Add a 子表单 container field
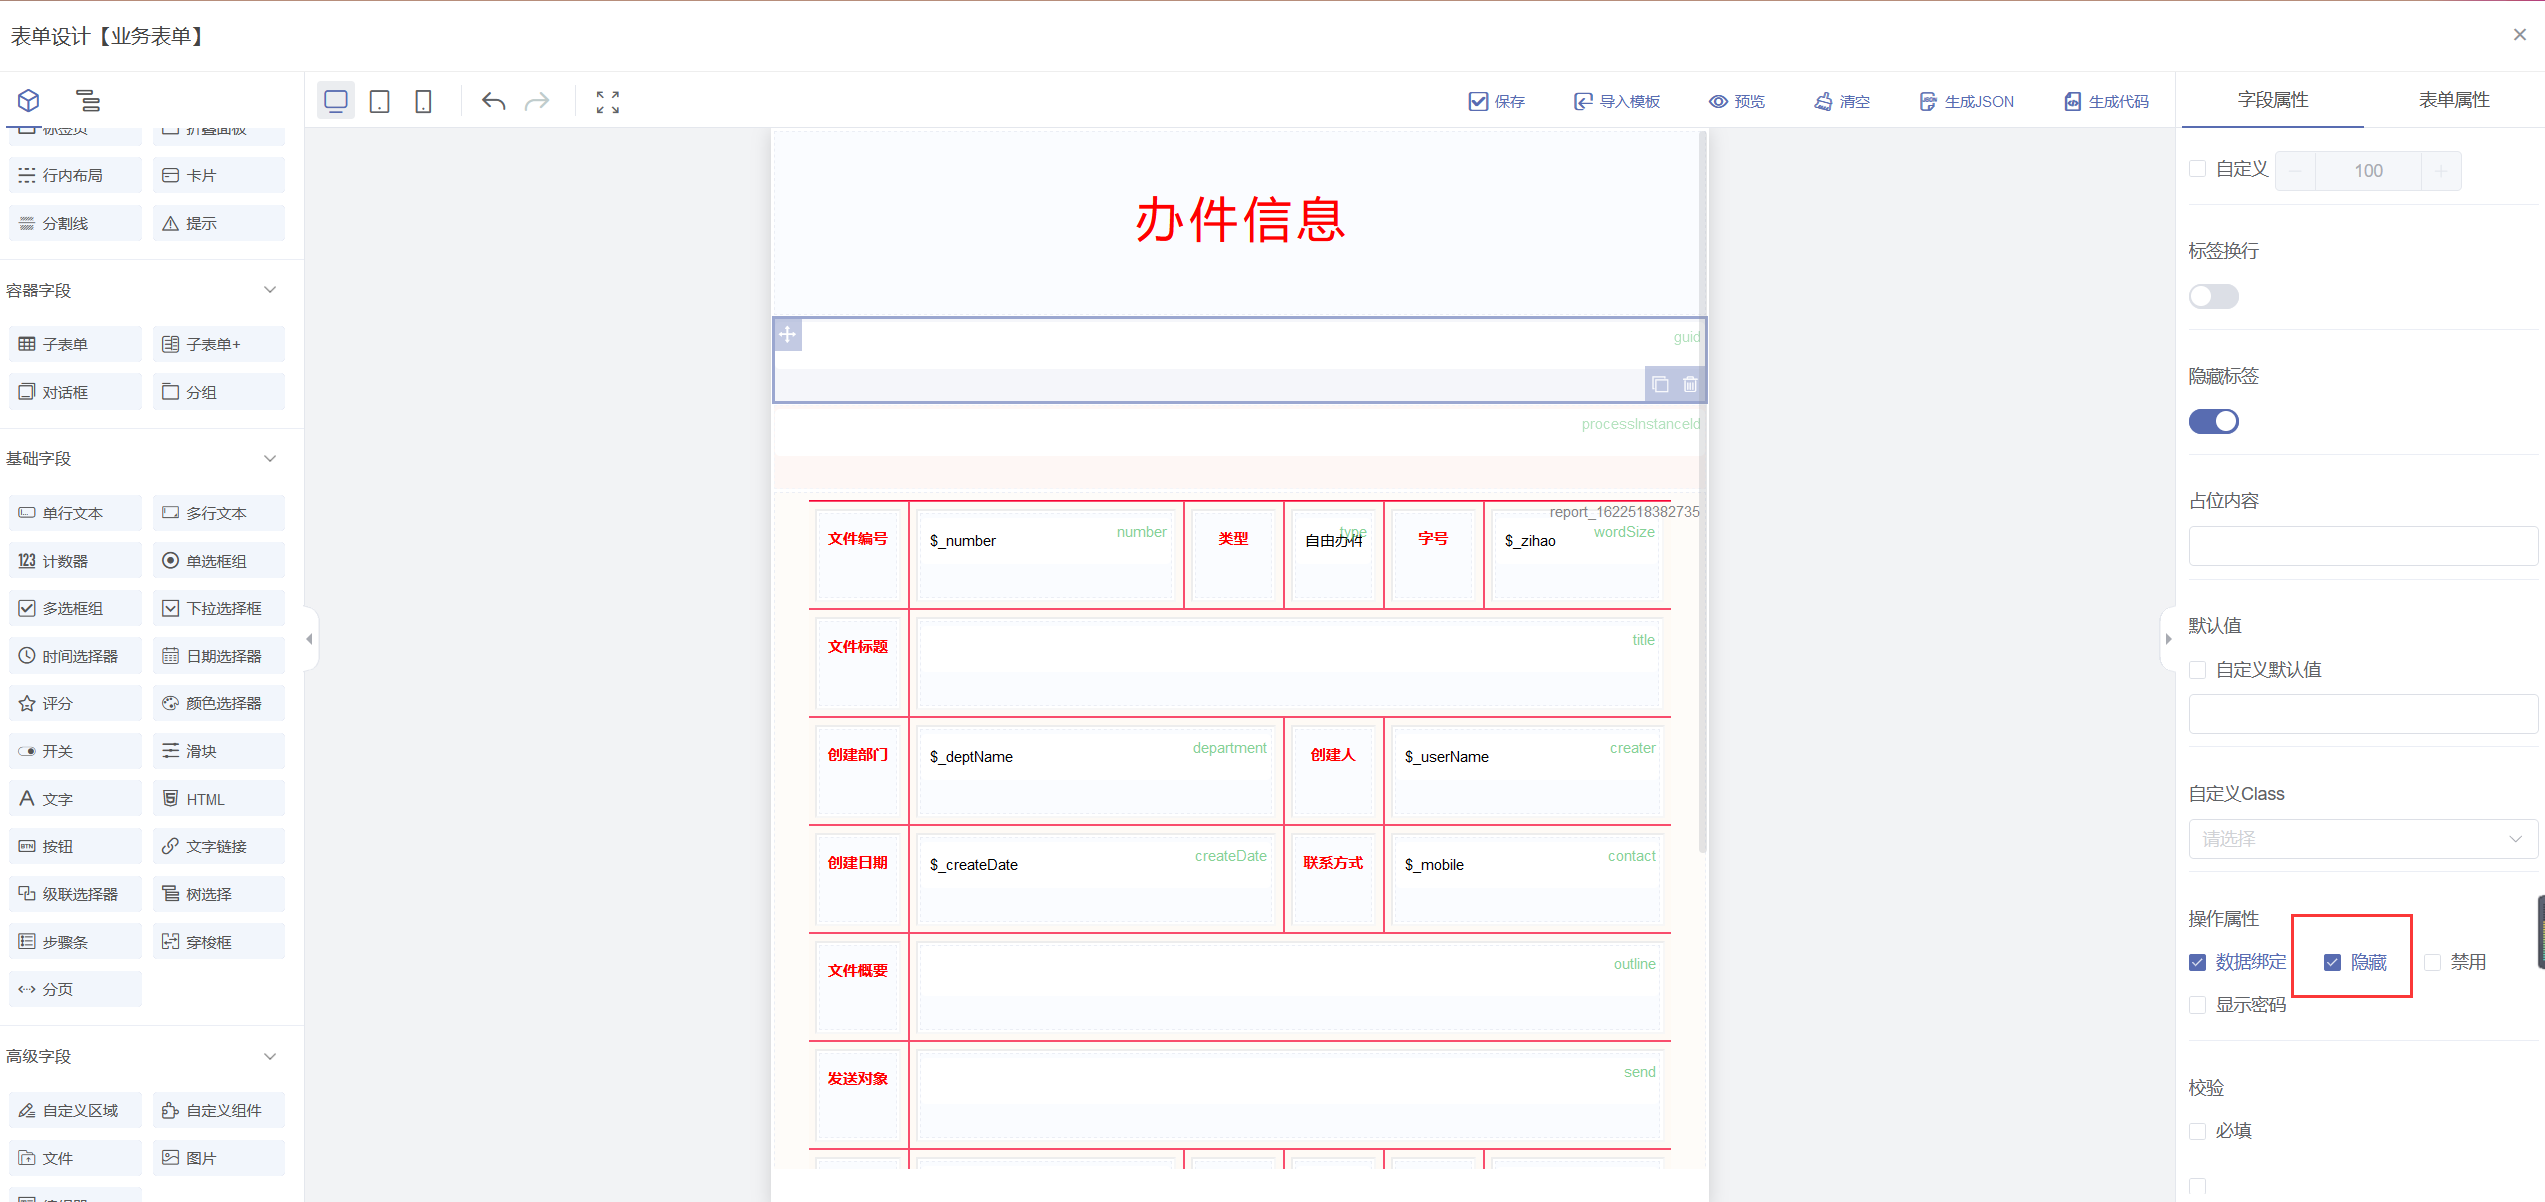Viewport: 2545px width, 1202px height. pyautogui.click(x=76, y=344)
